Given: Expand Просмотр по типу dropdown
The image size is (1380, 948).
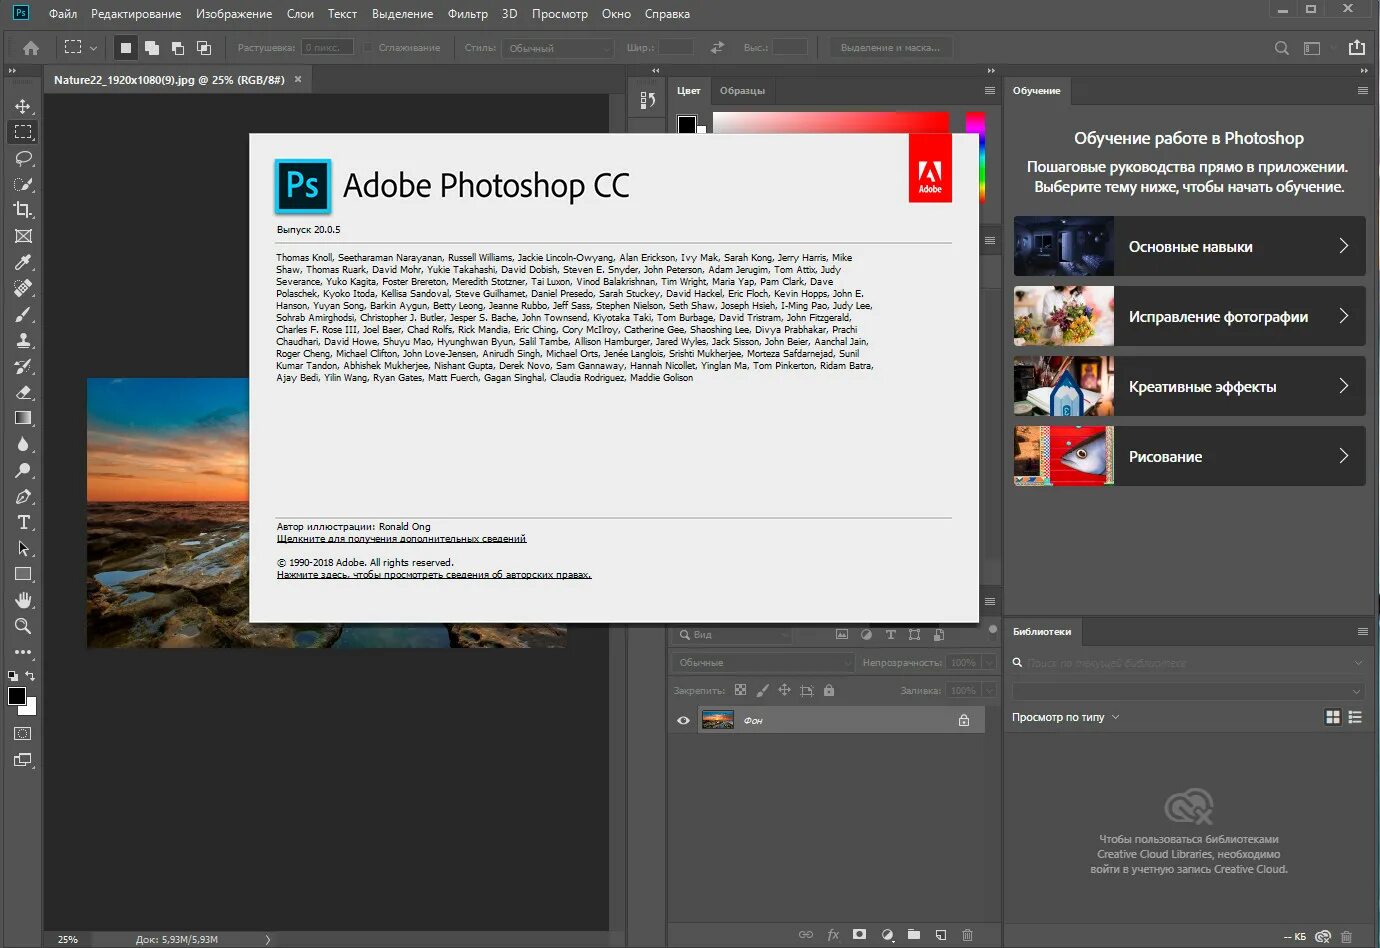Looking at the screenshot, I should 1066,717.
